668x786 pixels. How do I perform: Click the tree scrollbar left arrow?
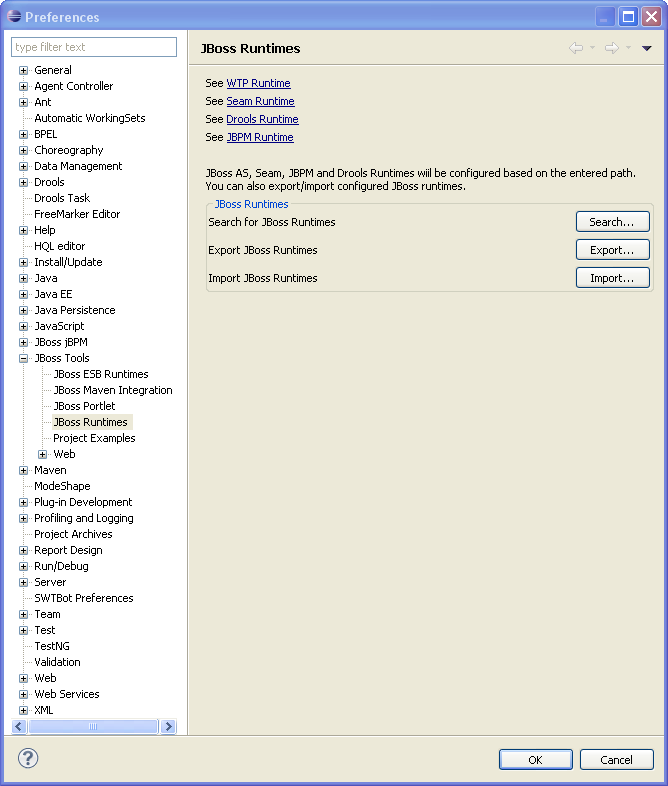[x=19, y=726]
